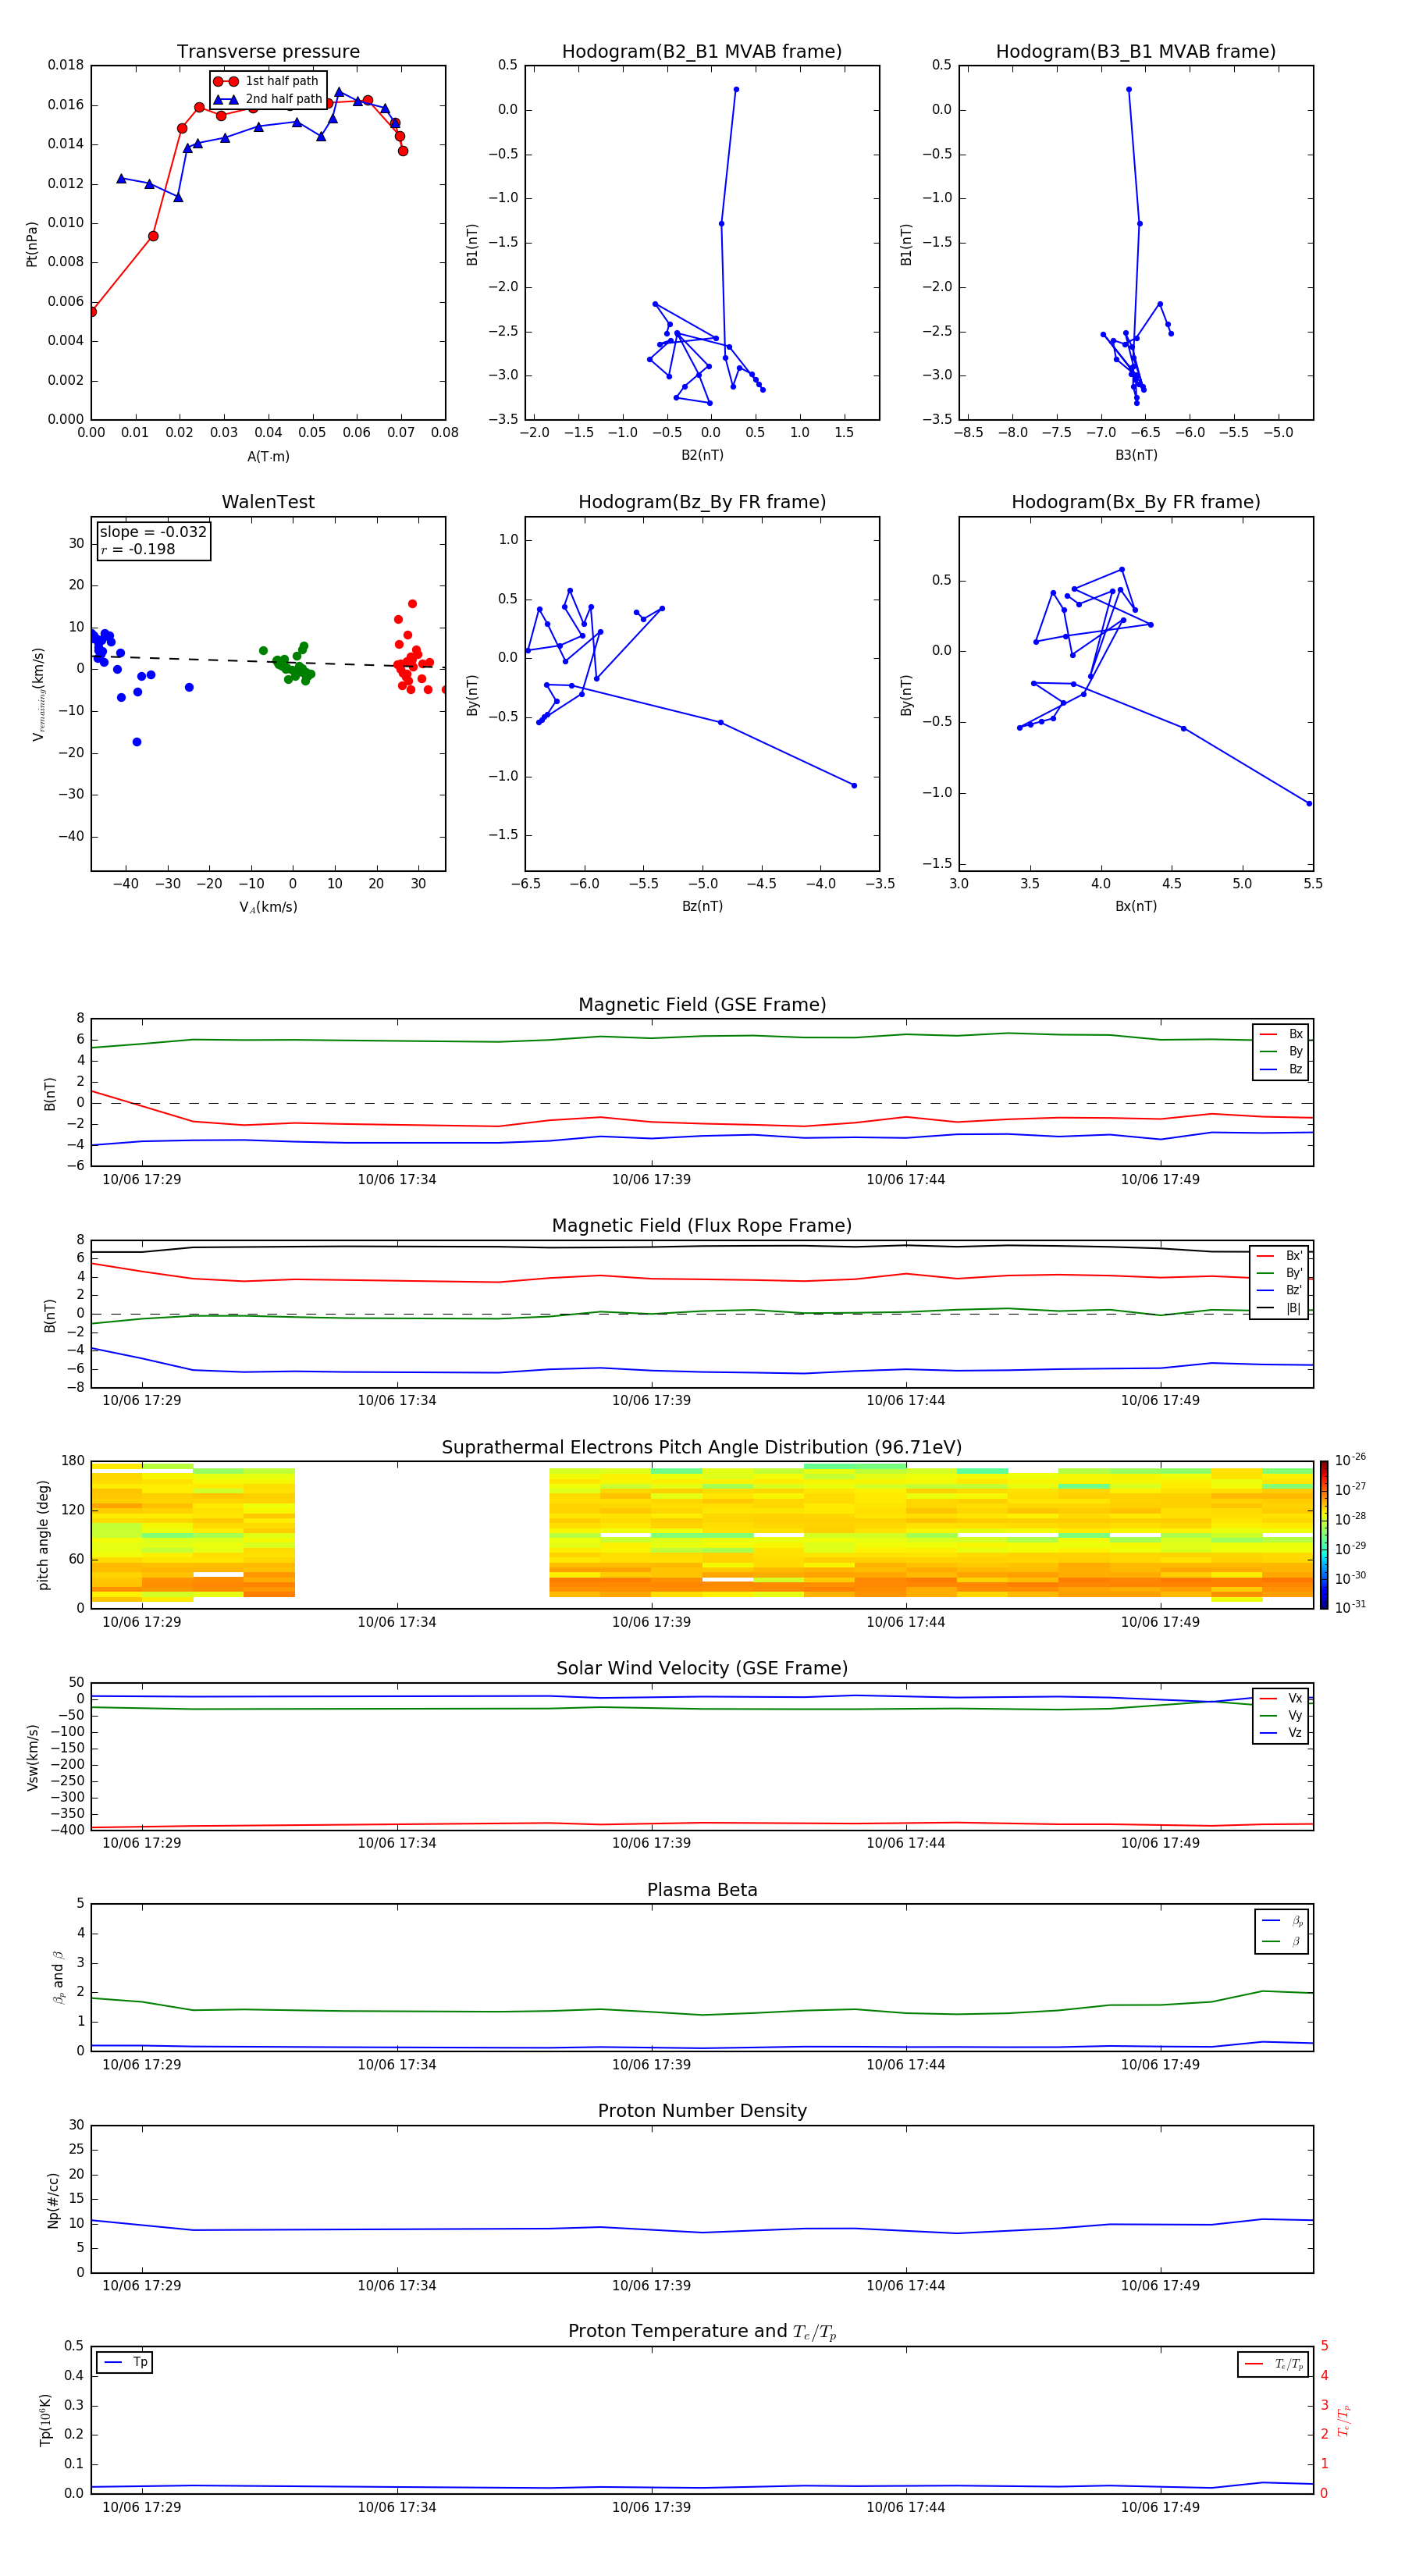Click the "Tp" legend entry in the temperature panel
The height and width of the screenshot is (2576, 1405).
click(x=125, y=2362)
